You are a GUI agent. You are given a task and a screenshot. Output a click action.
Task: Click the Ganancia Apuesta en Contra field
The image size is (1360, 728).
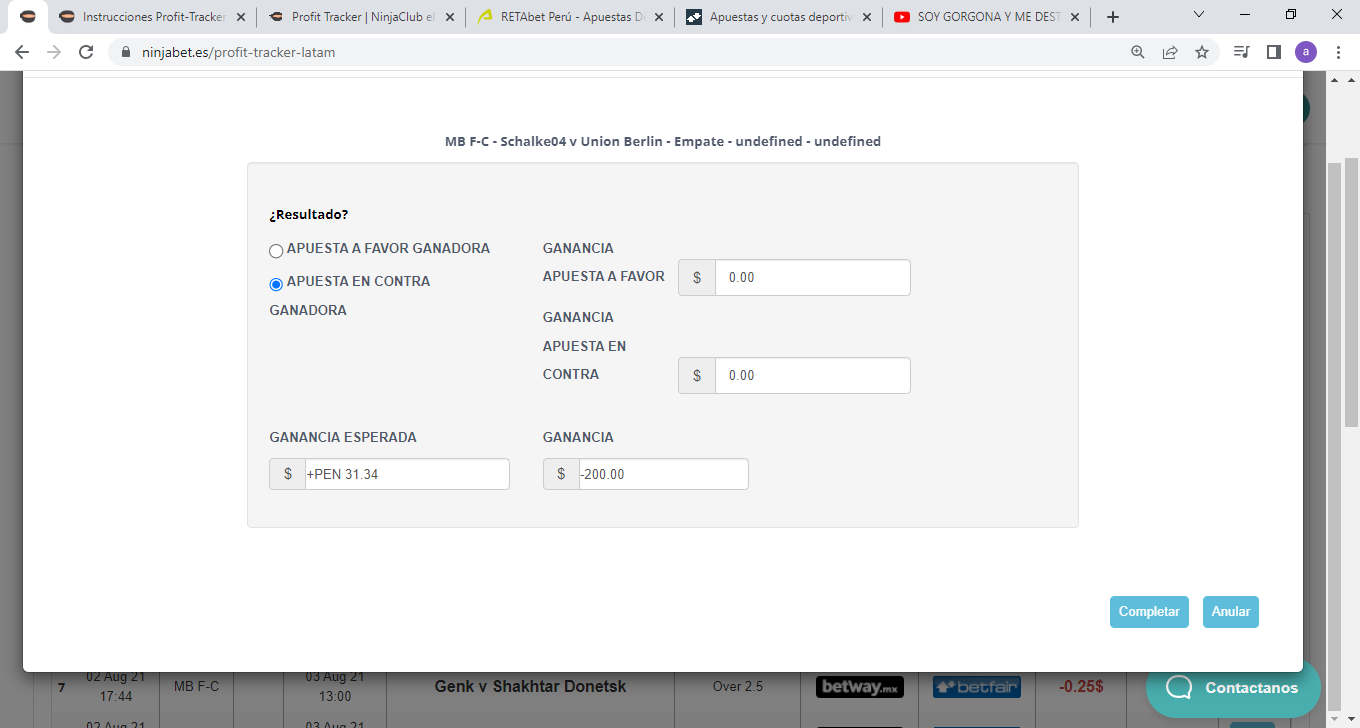click(x=812, y=375)
